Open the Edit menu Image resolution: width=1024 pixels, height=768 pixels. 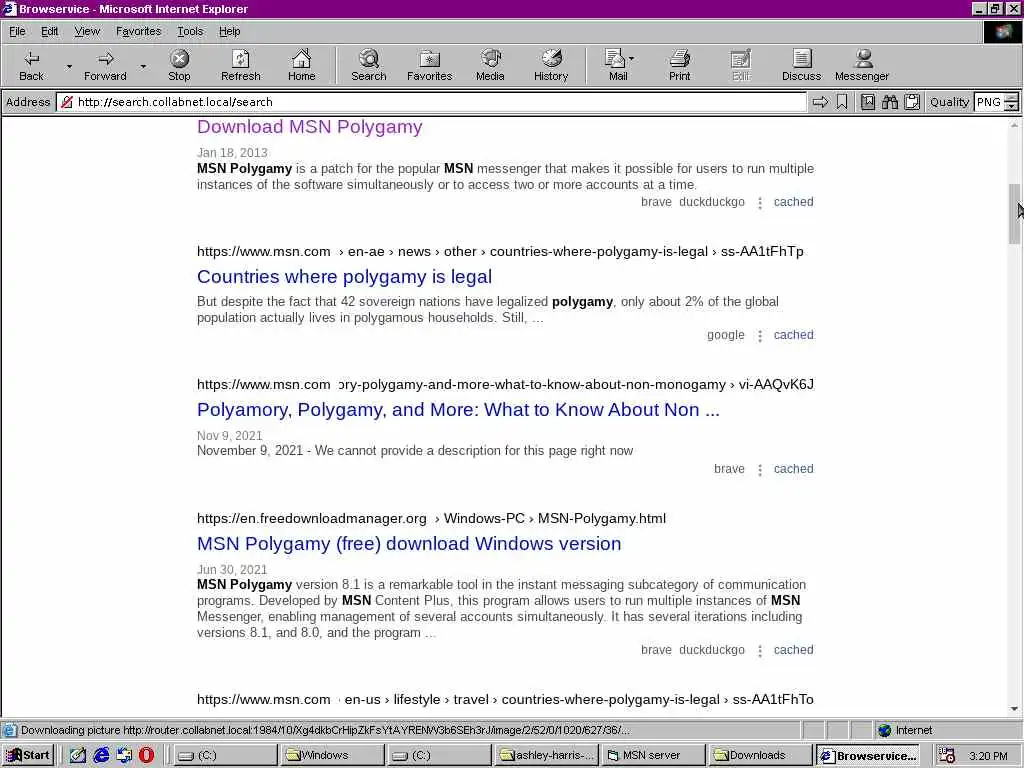49,31
